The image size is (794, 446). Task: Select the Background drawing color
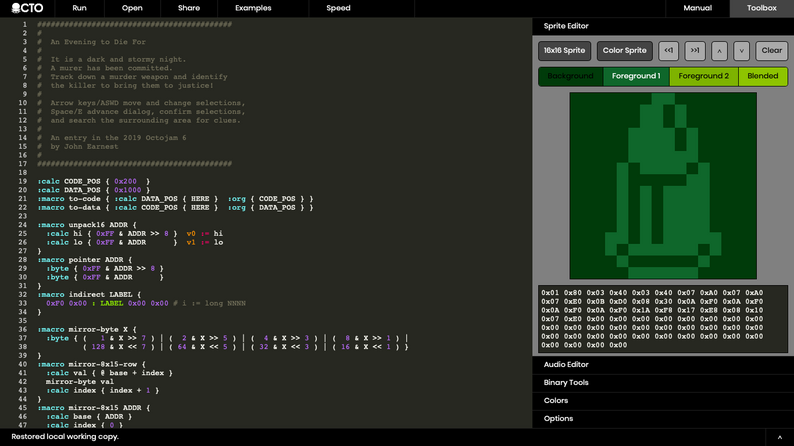click(x=570, y=76)
